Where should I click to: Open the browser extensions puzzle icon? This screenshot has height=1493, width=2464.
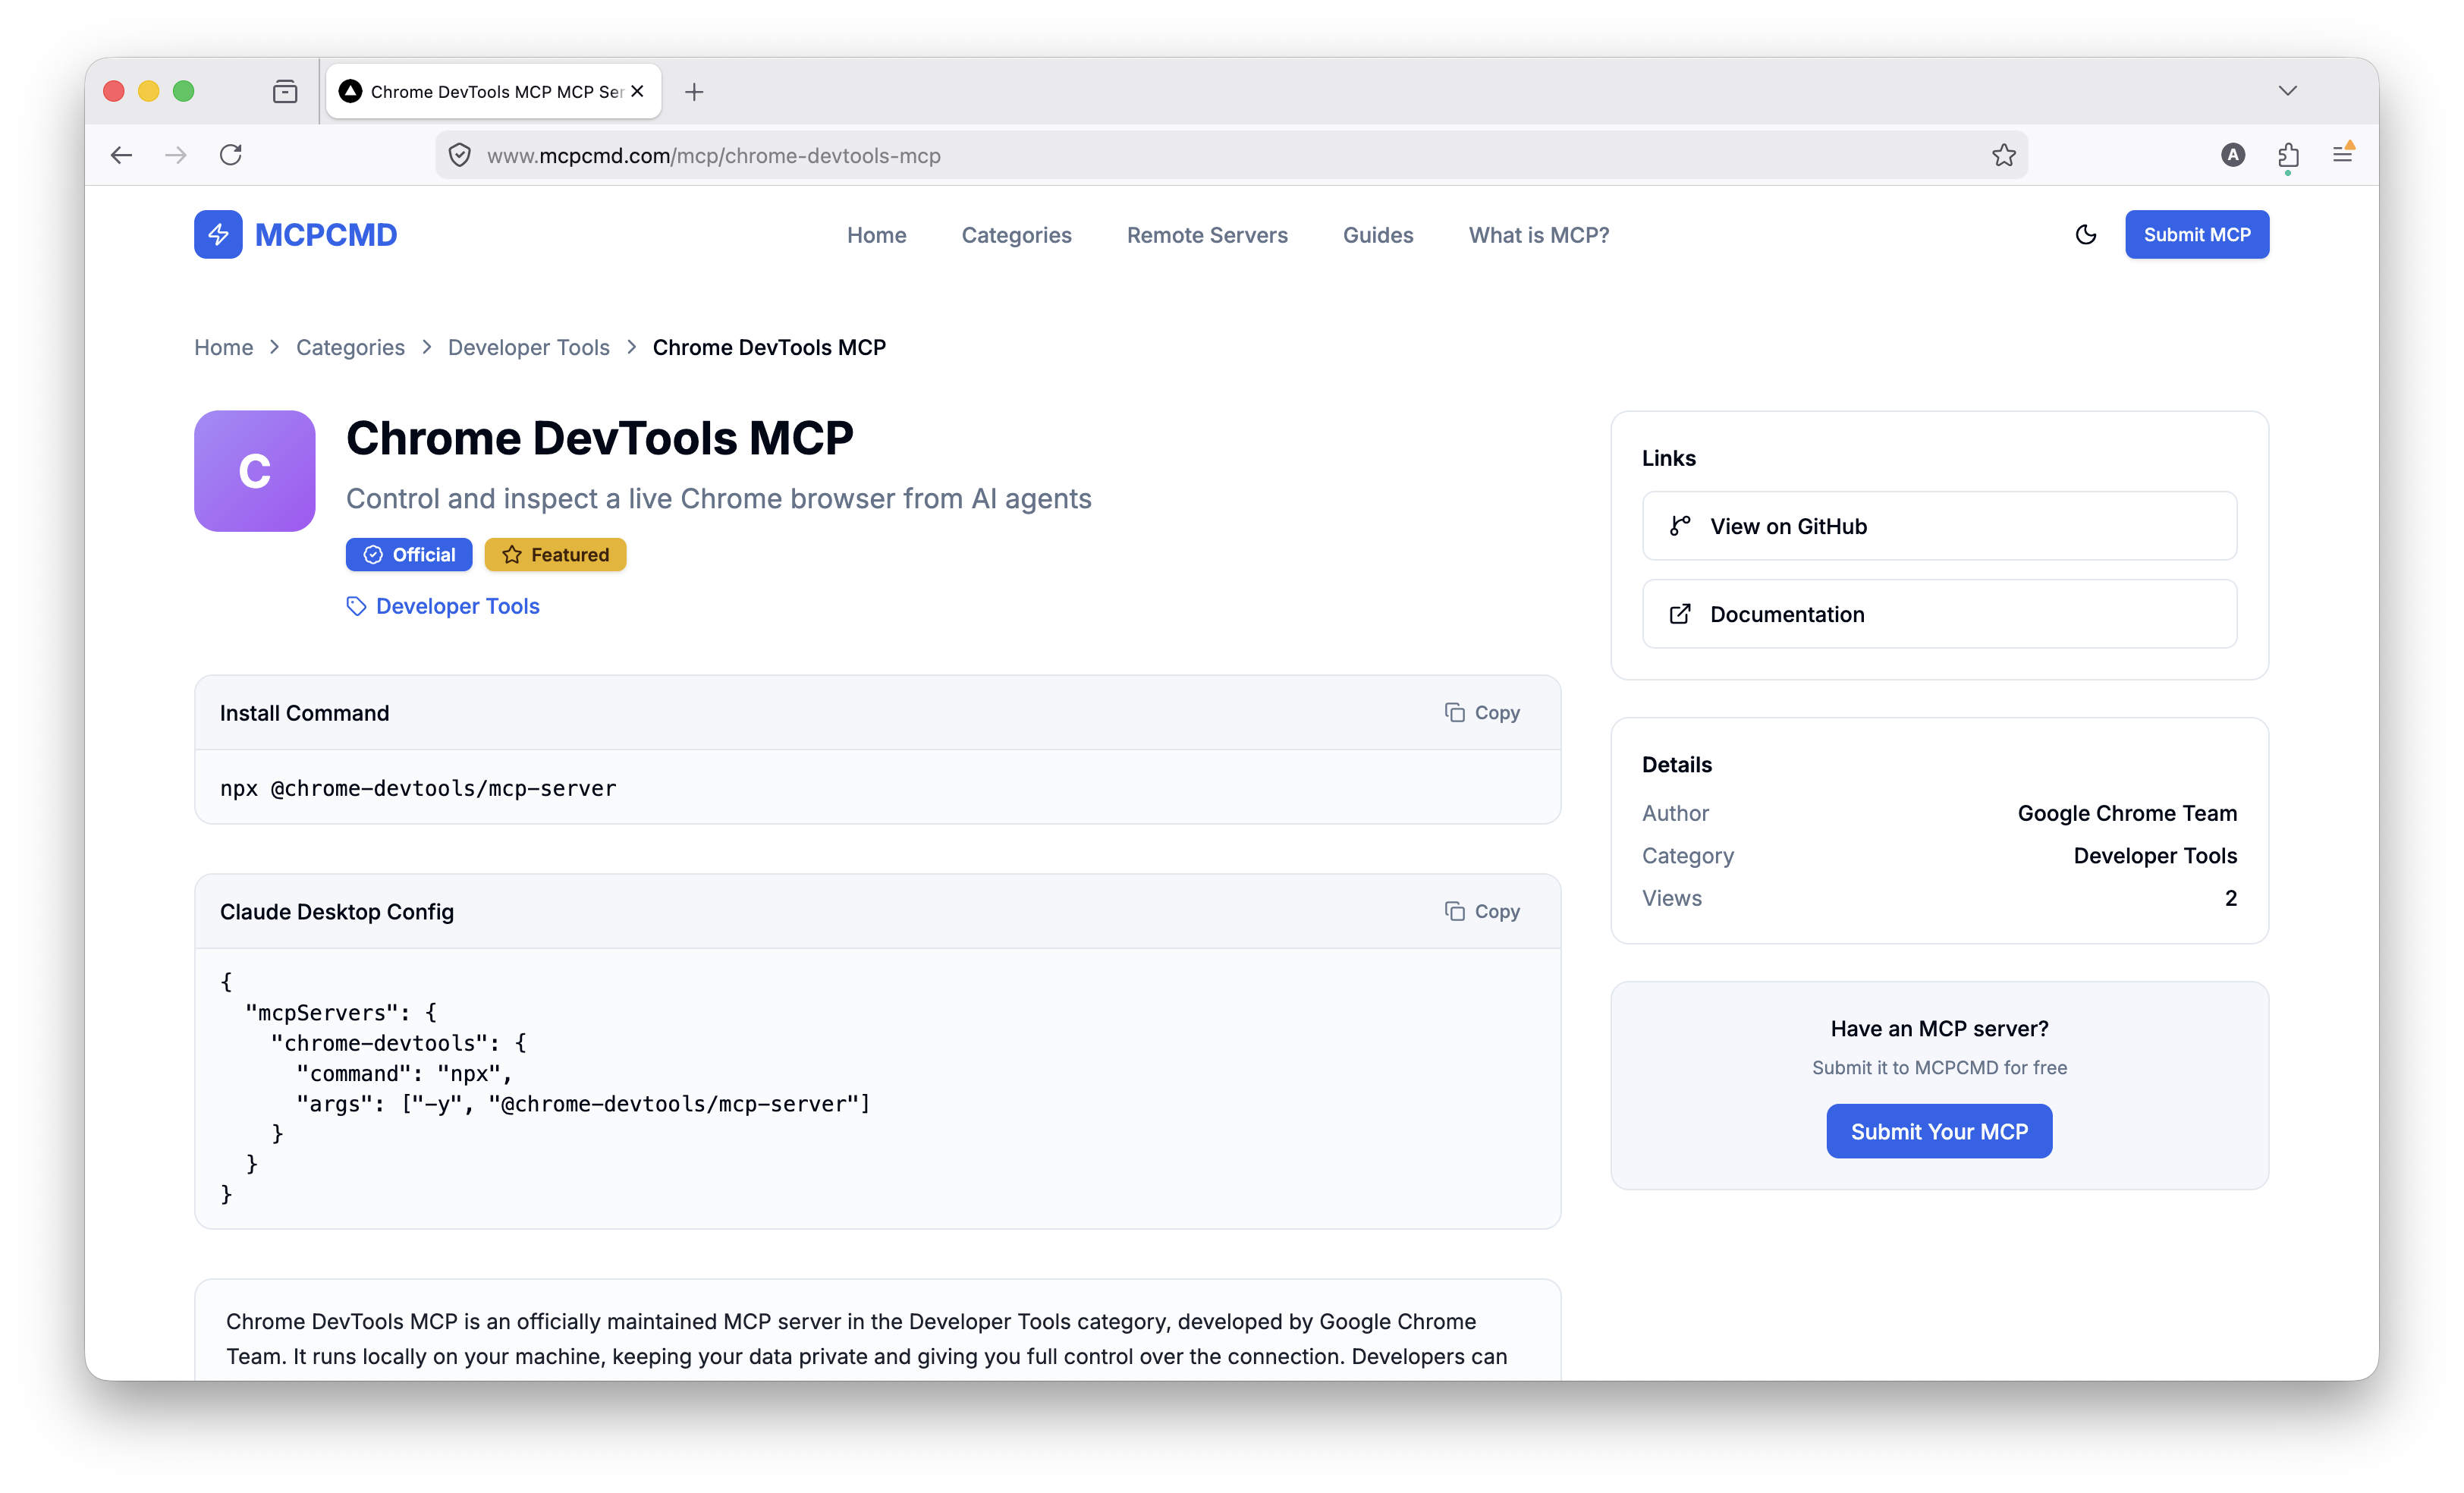click(x=2289, y=155)
